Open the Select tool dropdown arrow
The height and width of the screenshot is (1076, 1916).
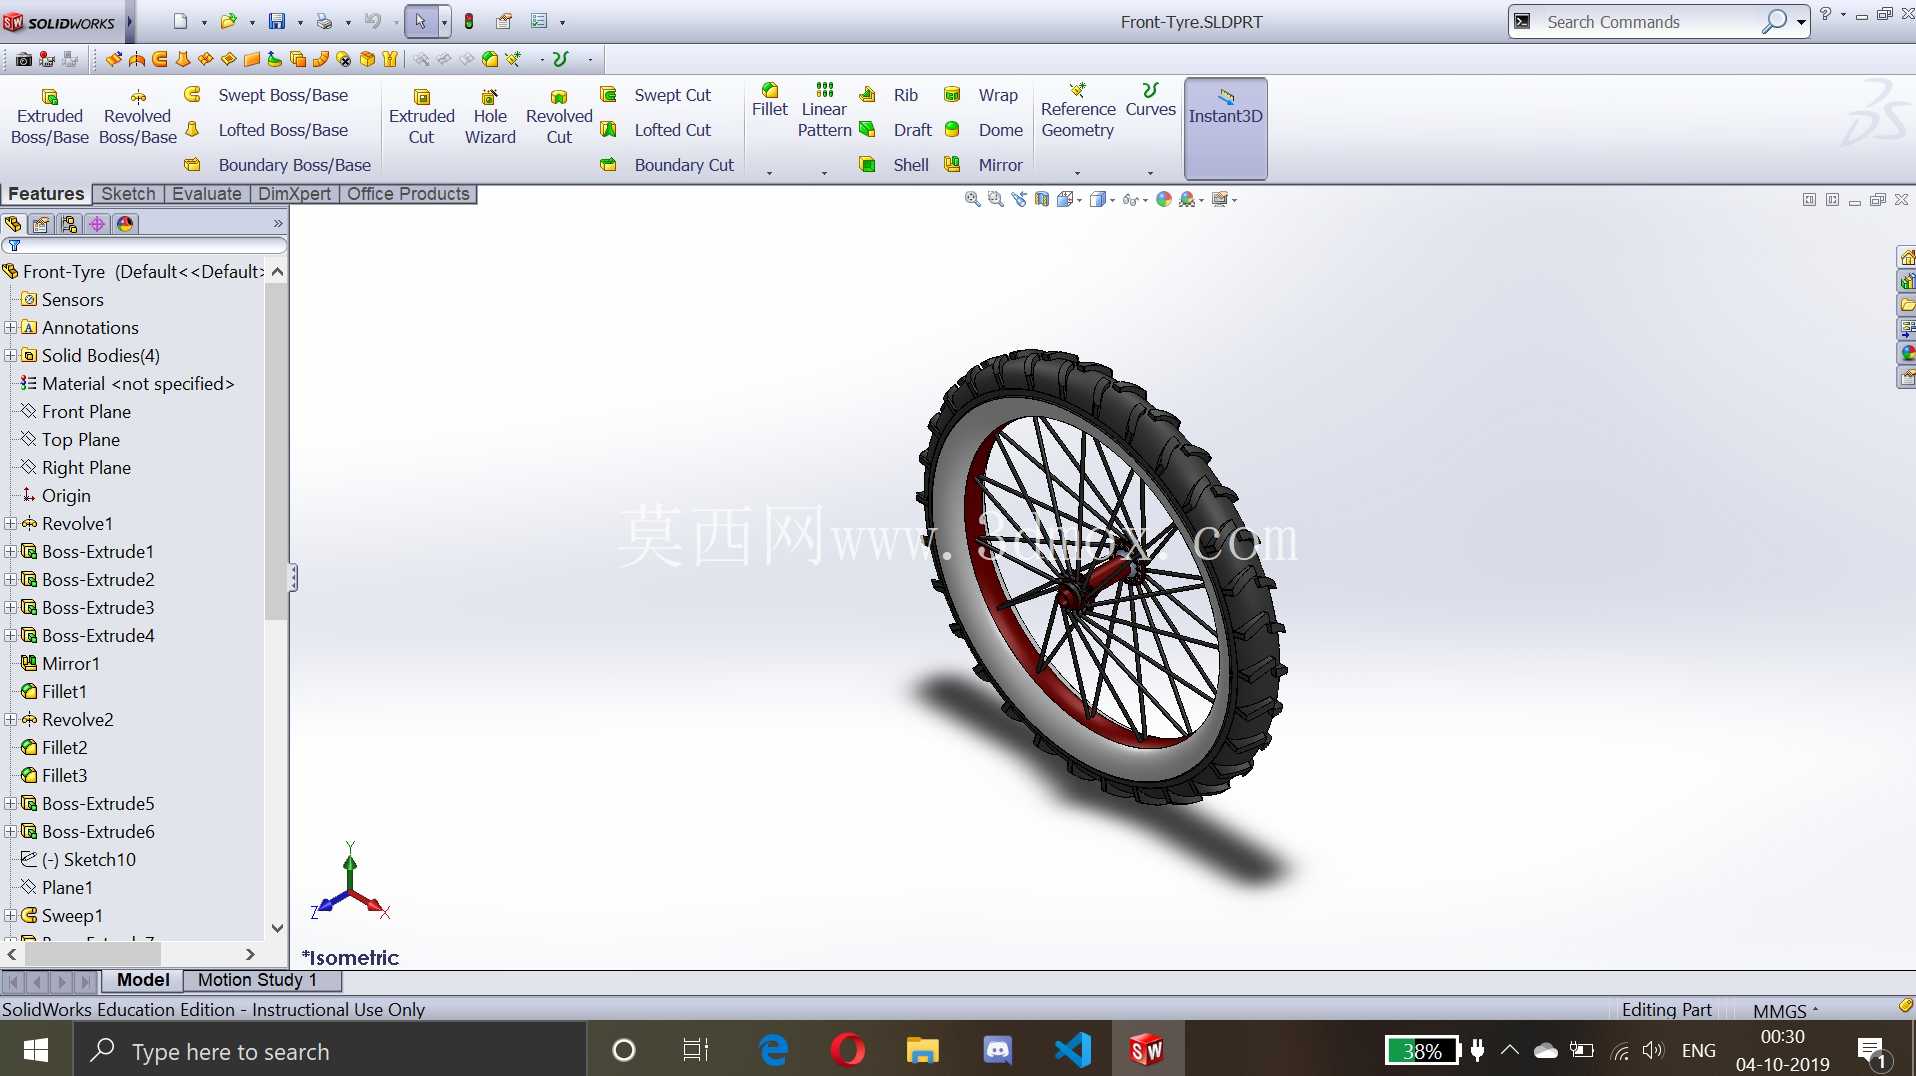[x=444, y=21]
